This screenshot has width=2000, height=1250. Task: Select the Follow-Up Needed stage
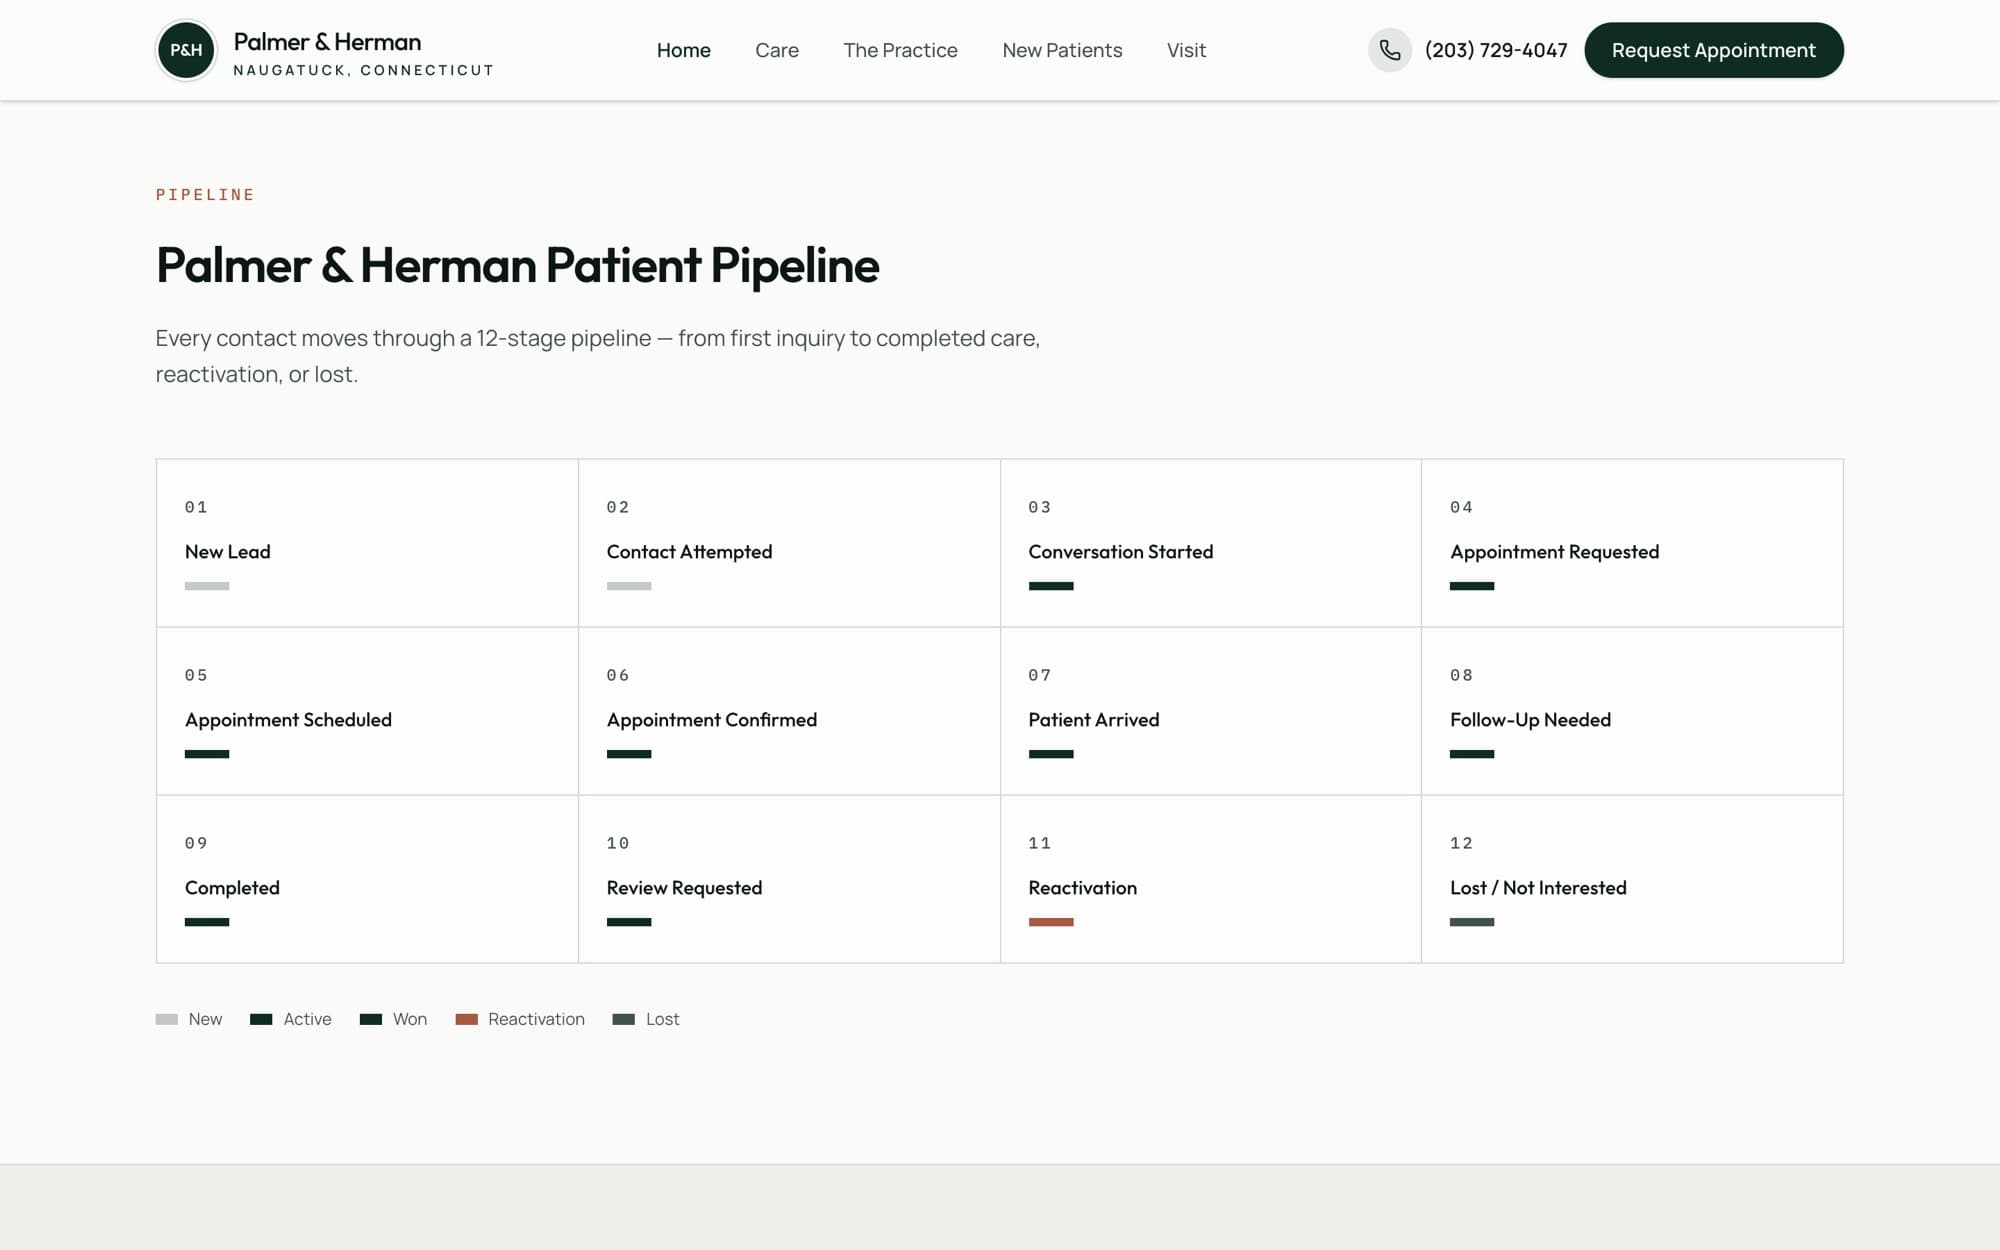coord(1632,711)
